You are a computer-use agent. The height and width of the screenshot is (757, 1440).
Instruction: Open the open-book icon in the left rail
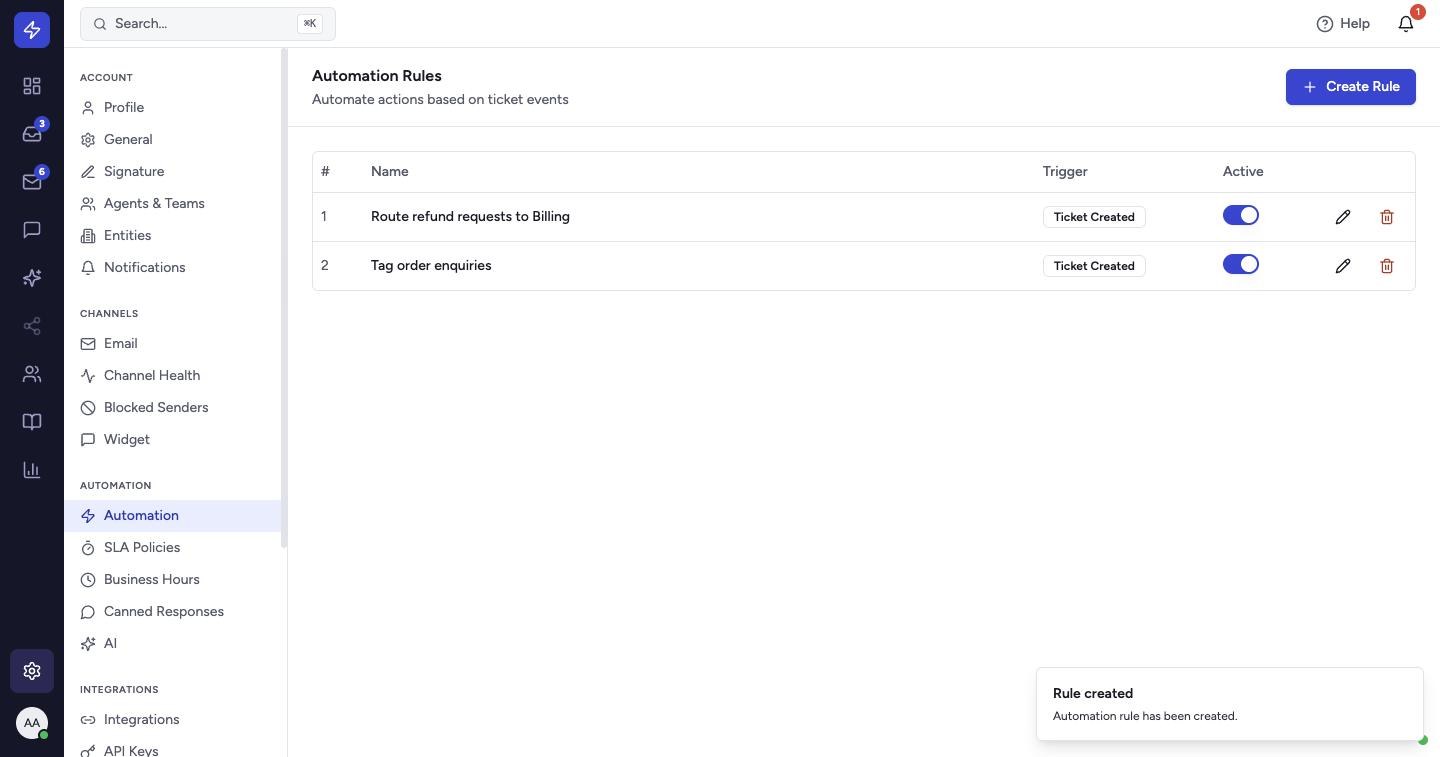32,422
